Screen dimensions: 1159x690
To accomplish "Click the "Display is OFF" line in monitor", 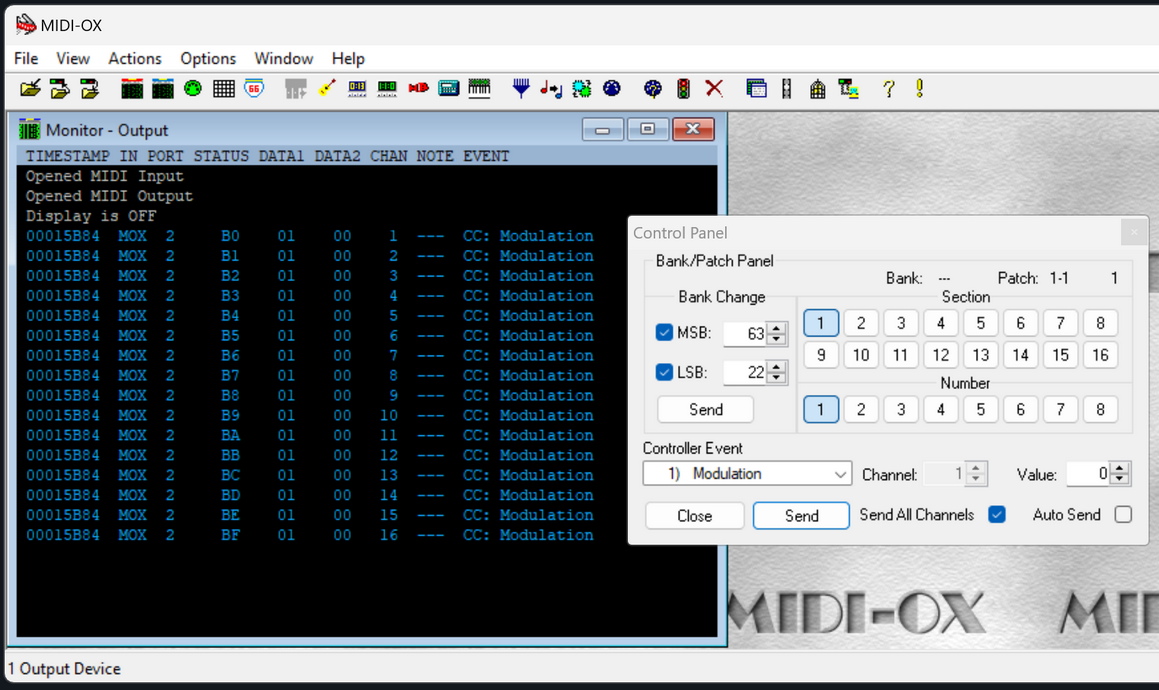I will click(x=91, y=216).
